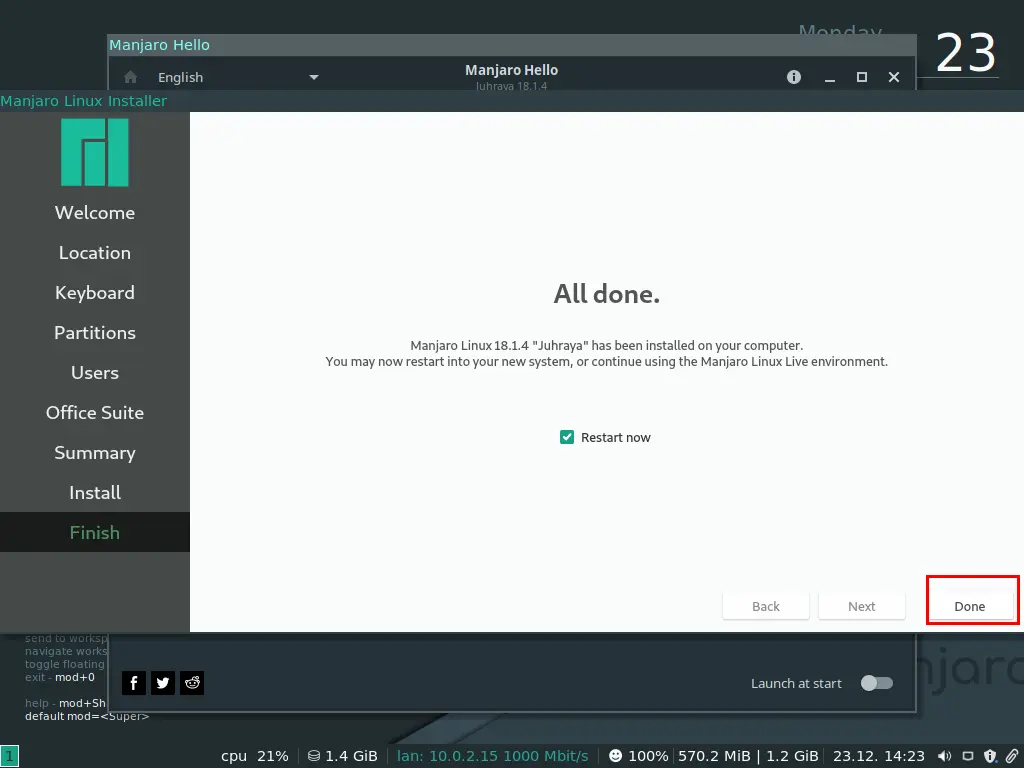The image size is (1024, 768).
Task: Open the Facebook link icon
Action: [134, 683]
